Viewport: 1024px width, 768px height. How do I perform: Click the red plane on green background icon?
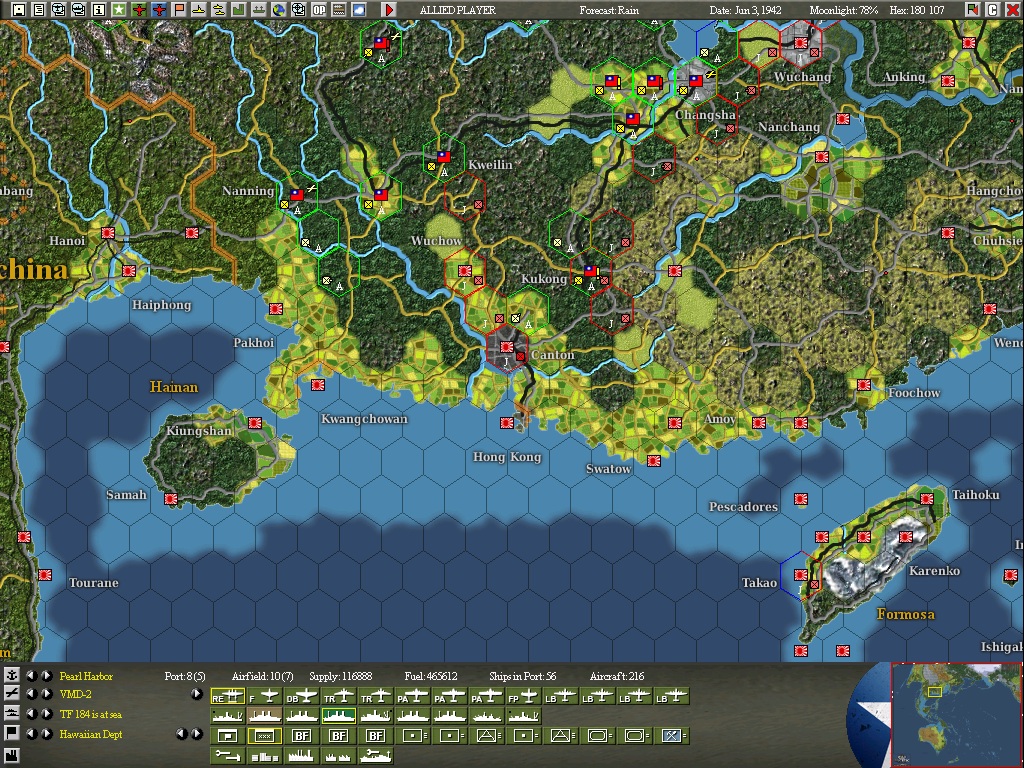click(139, 10)
